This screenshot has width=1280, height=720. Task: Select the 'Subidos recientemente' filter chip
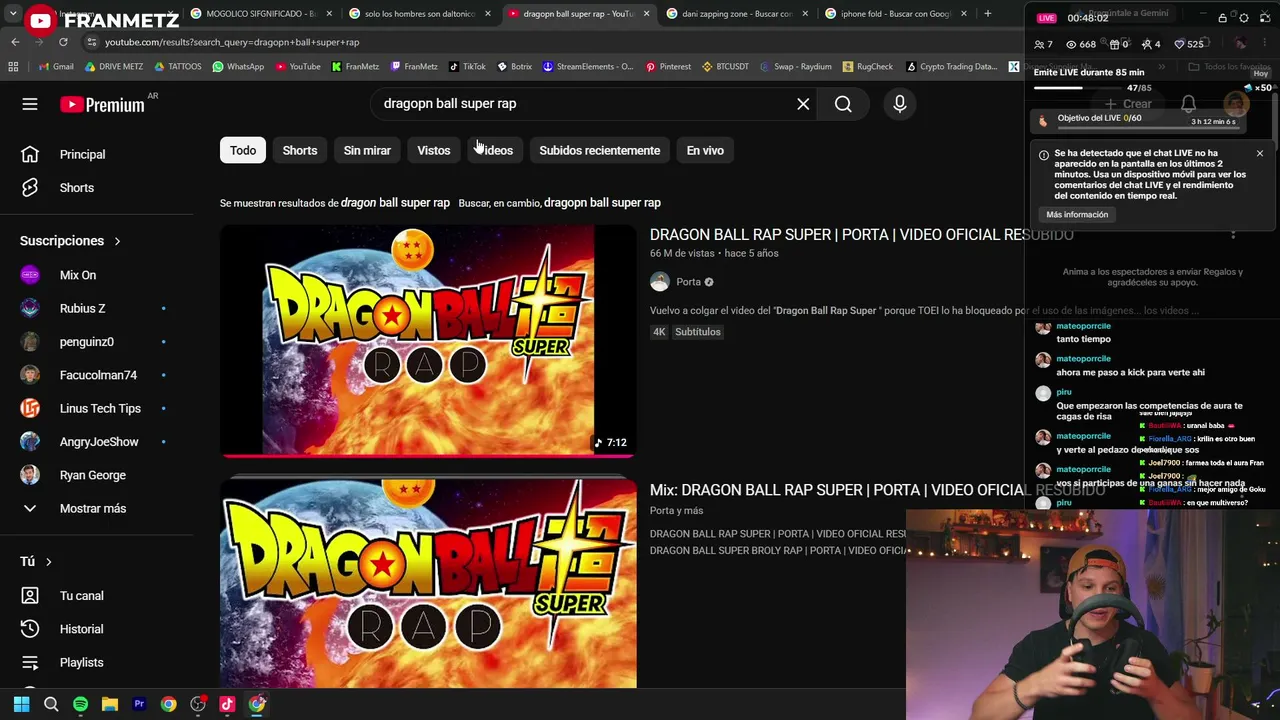(600, 150)
